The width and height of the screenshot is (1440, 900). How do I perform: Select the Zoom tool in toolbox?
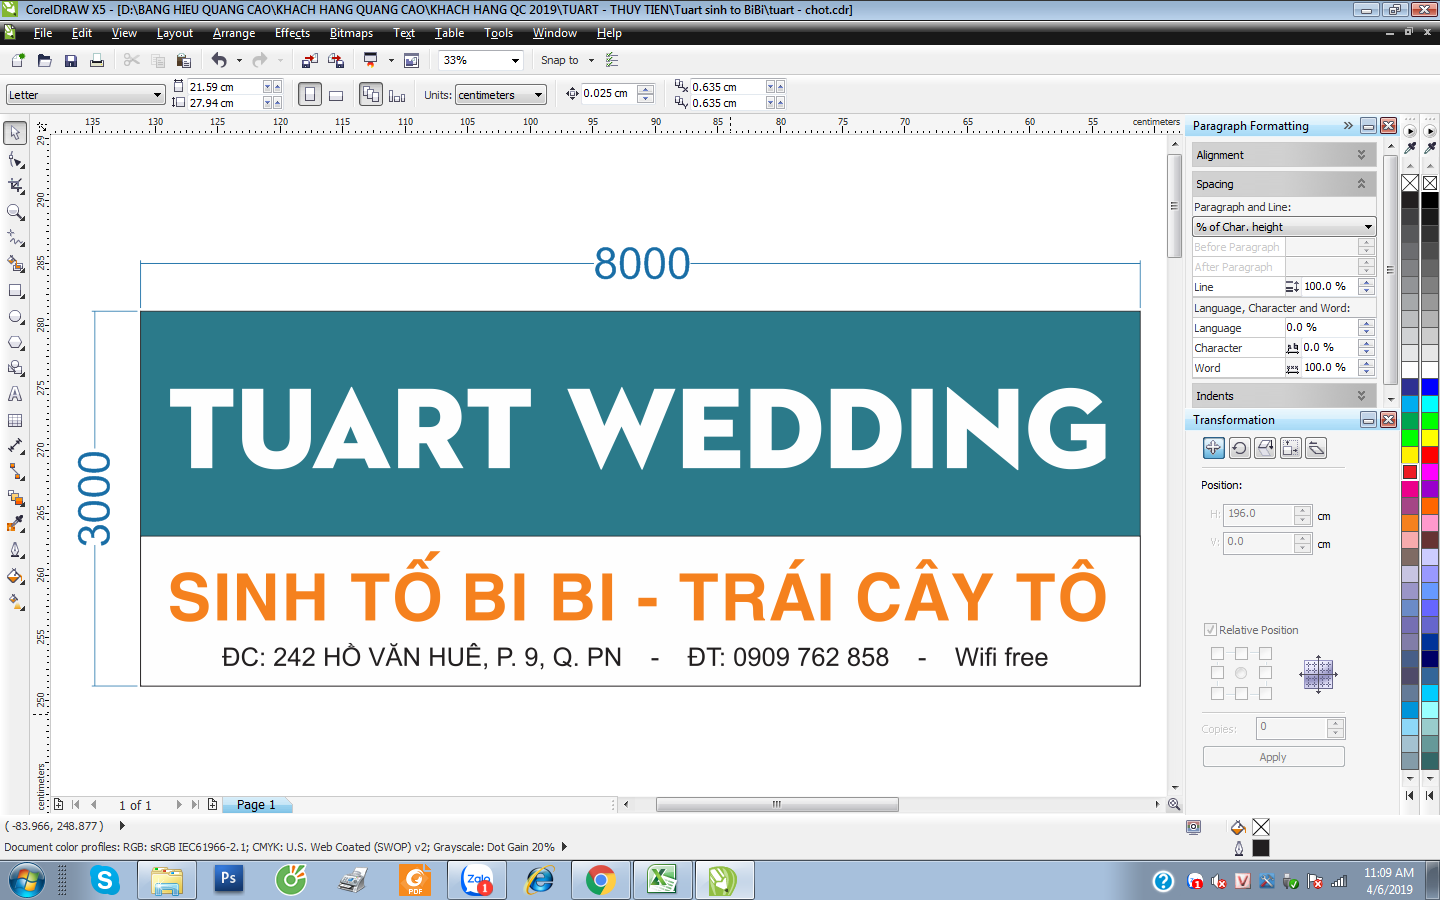16,212
